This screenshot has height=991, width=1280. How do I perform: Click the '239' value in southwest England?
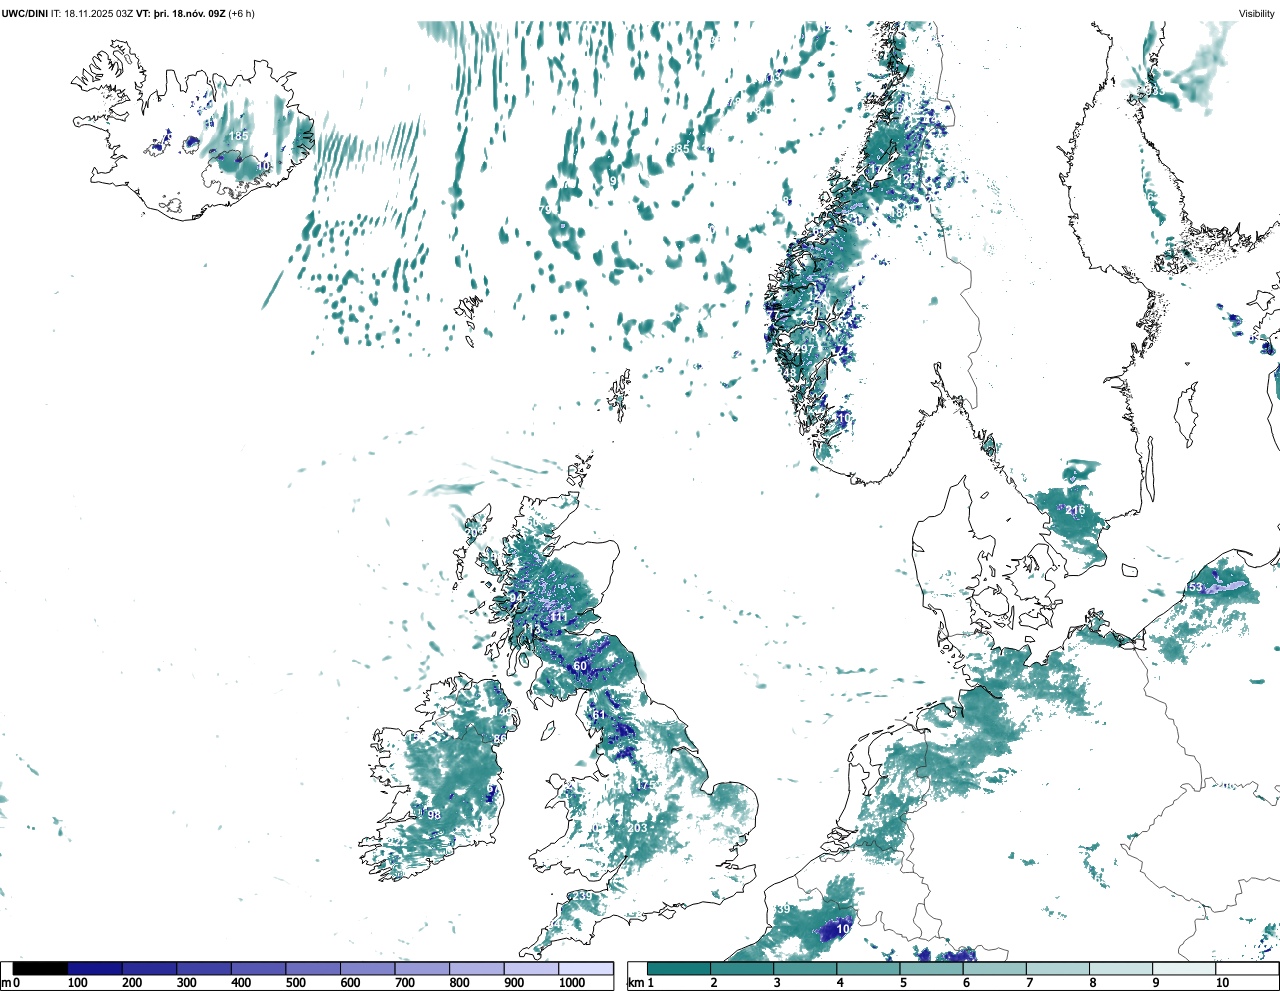point(582,896)
